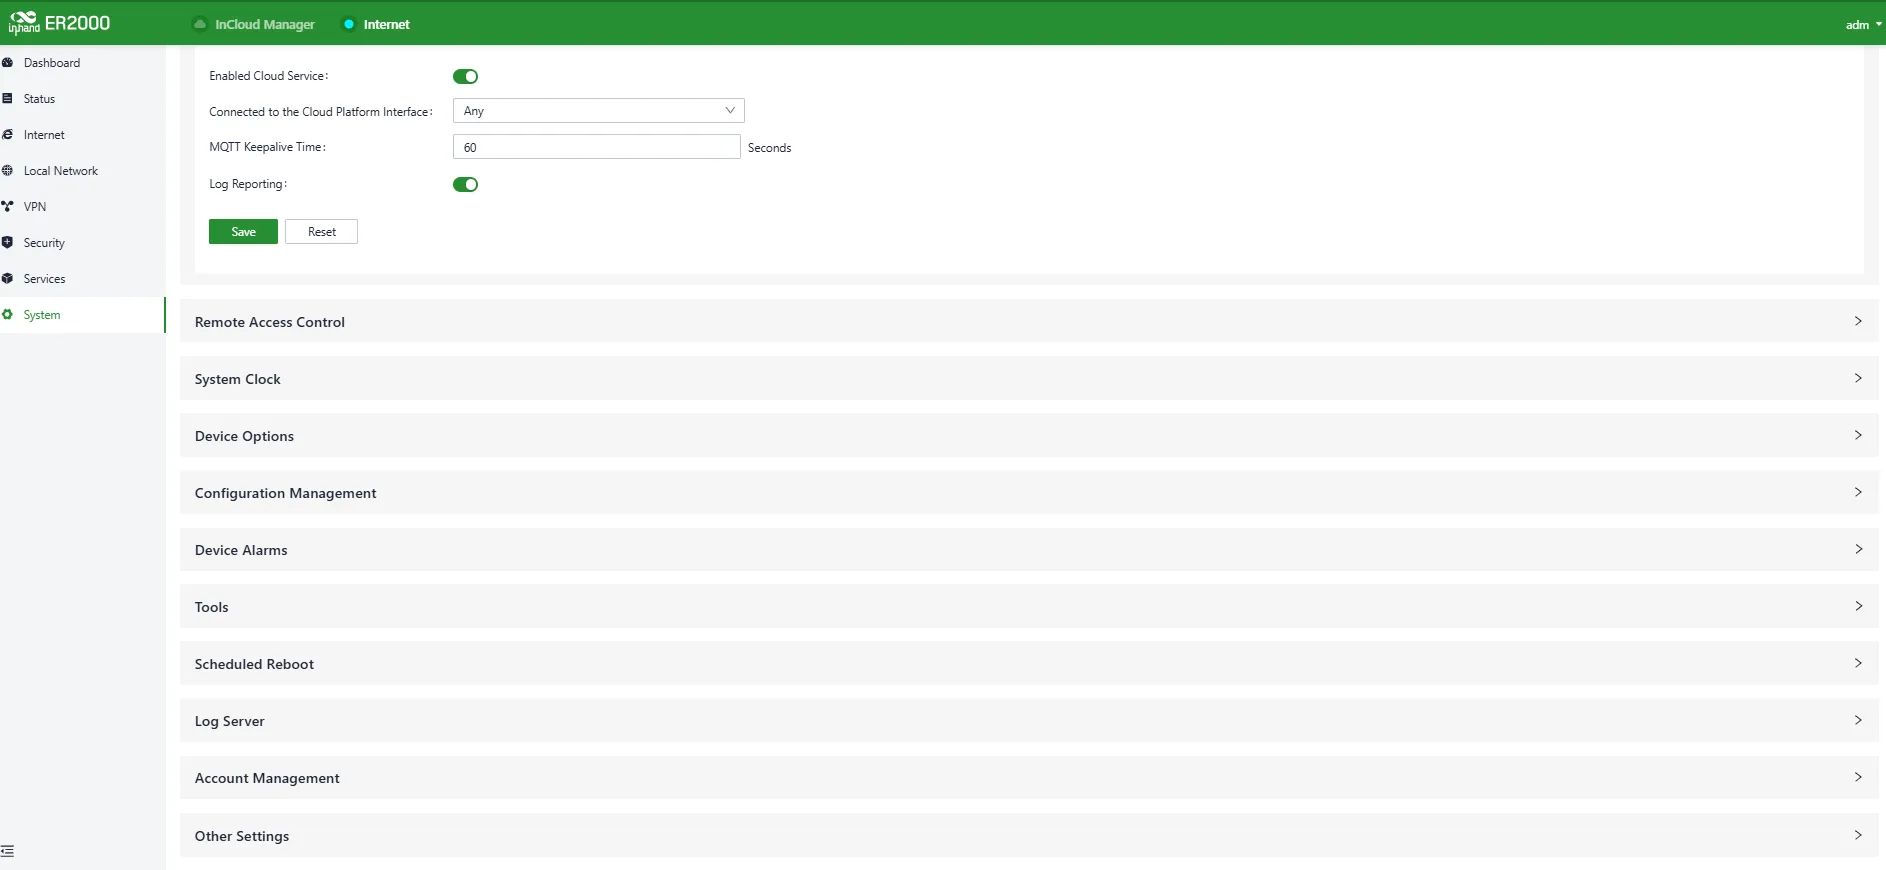Click the InCloud Manager cloud status icon
Viewport: 1886px width, 870px height.
(200, 24)
